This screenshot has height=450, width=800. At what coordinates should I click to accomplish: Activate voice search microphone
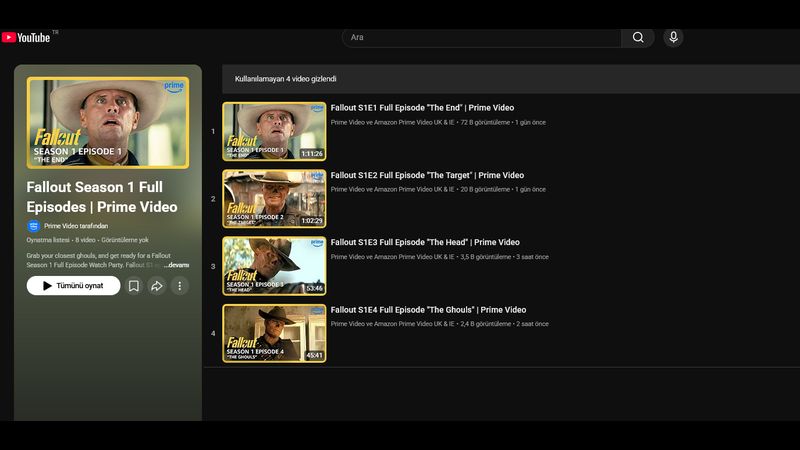[673, 37]
